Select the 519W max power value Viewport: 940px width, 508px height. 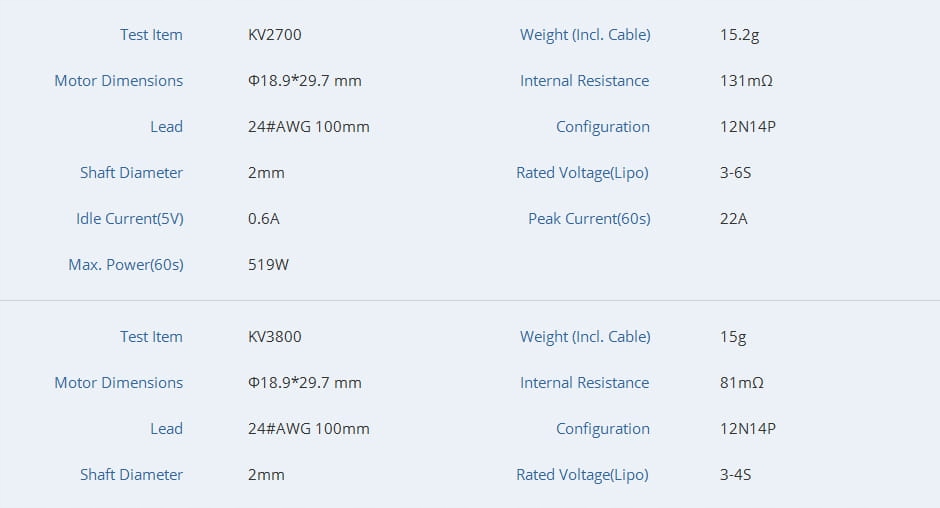pyautogui.click(x=268, y=264)
